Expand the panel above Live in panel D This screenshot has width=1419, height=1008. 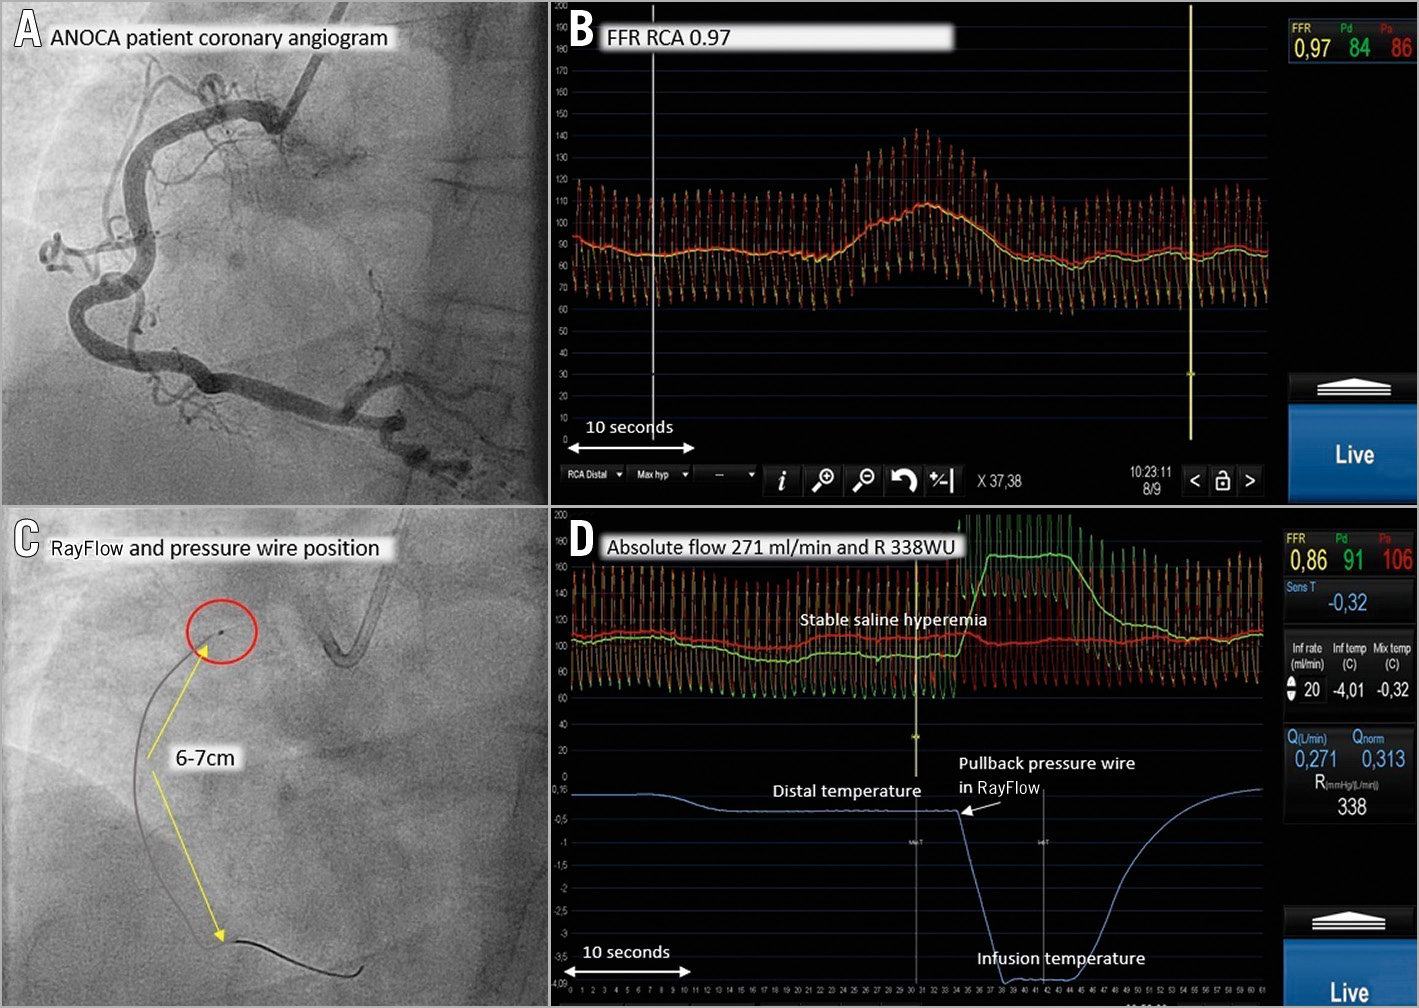(x=1348, y=922)
